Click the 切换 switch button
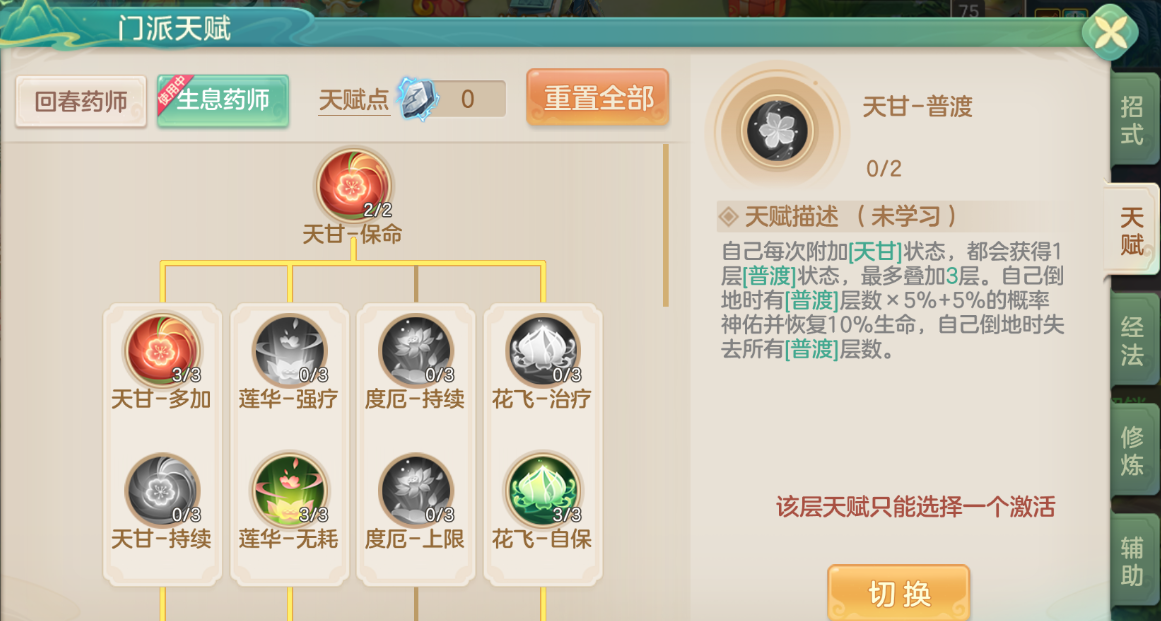 click(x=898, y=594)
